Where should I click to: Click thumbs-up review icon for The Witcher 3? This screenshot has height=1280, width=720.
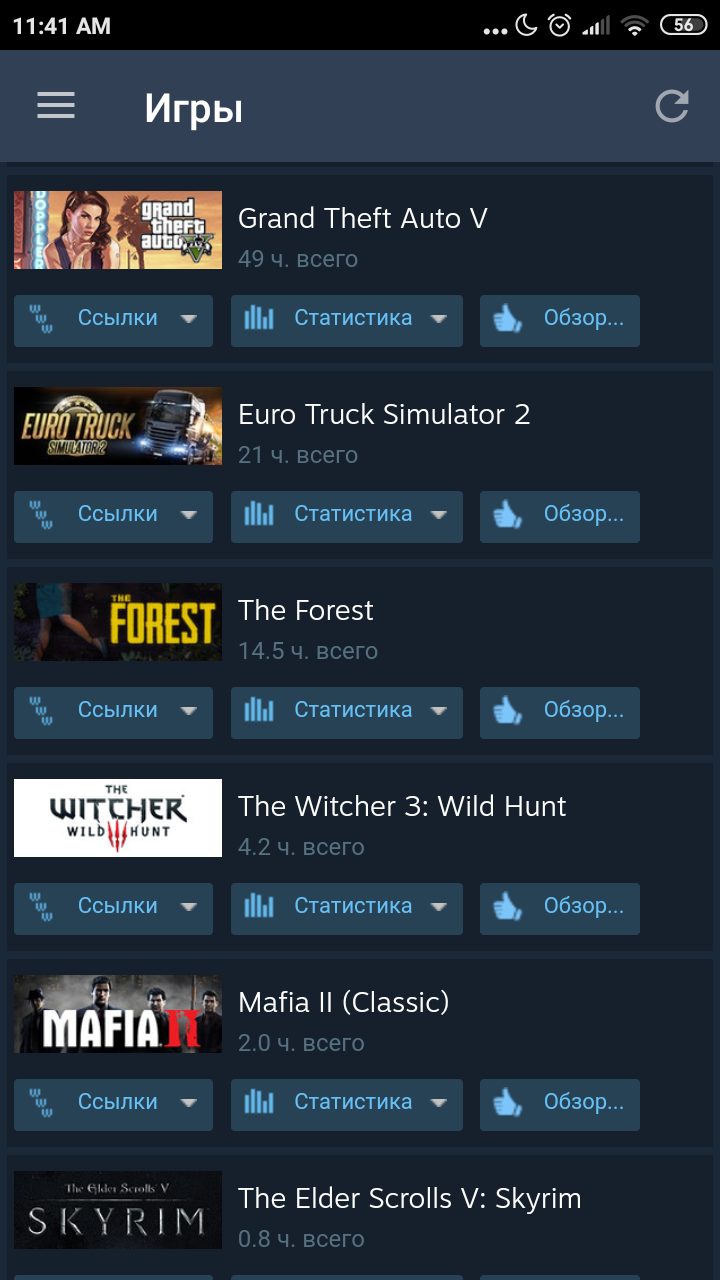click(x=508, y=907)
